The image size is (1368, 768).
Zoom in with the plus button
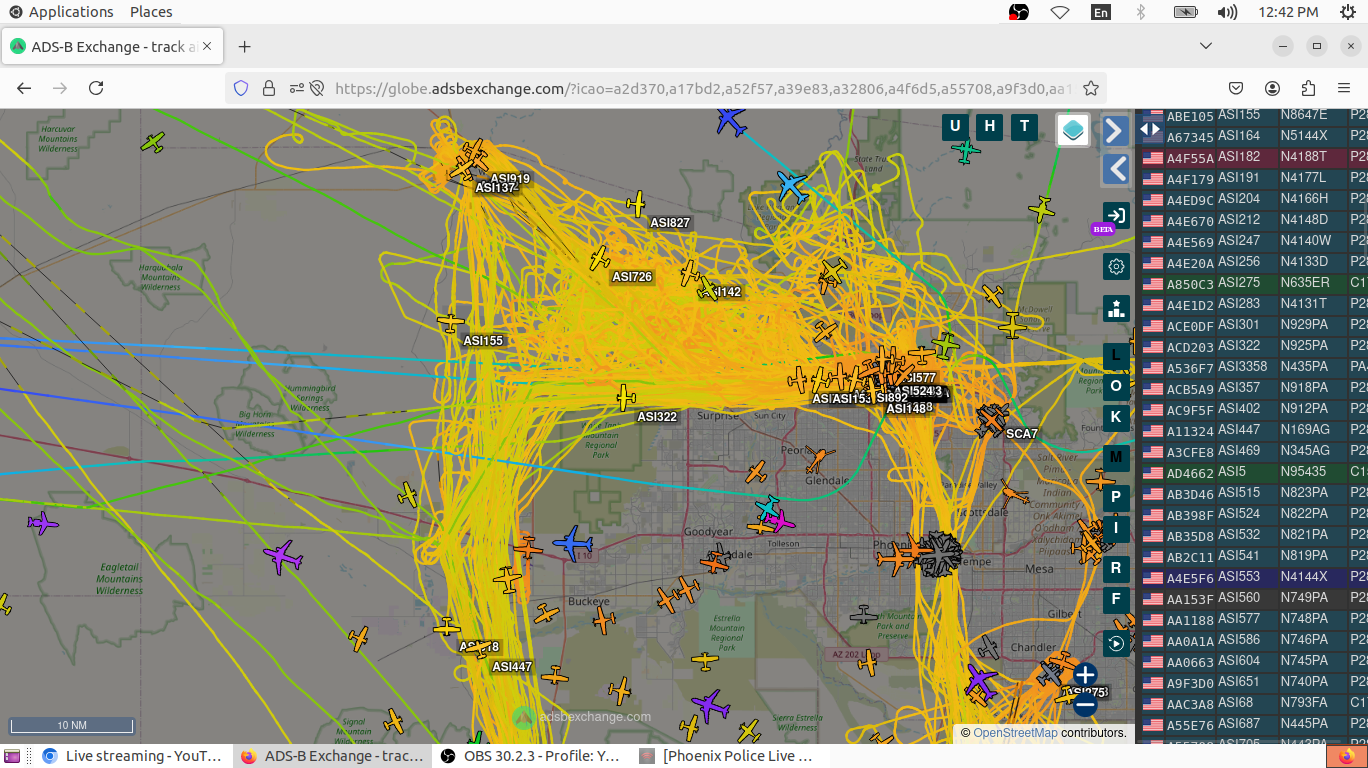tap(1086, 675)
